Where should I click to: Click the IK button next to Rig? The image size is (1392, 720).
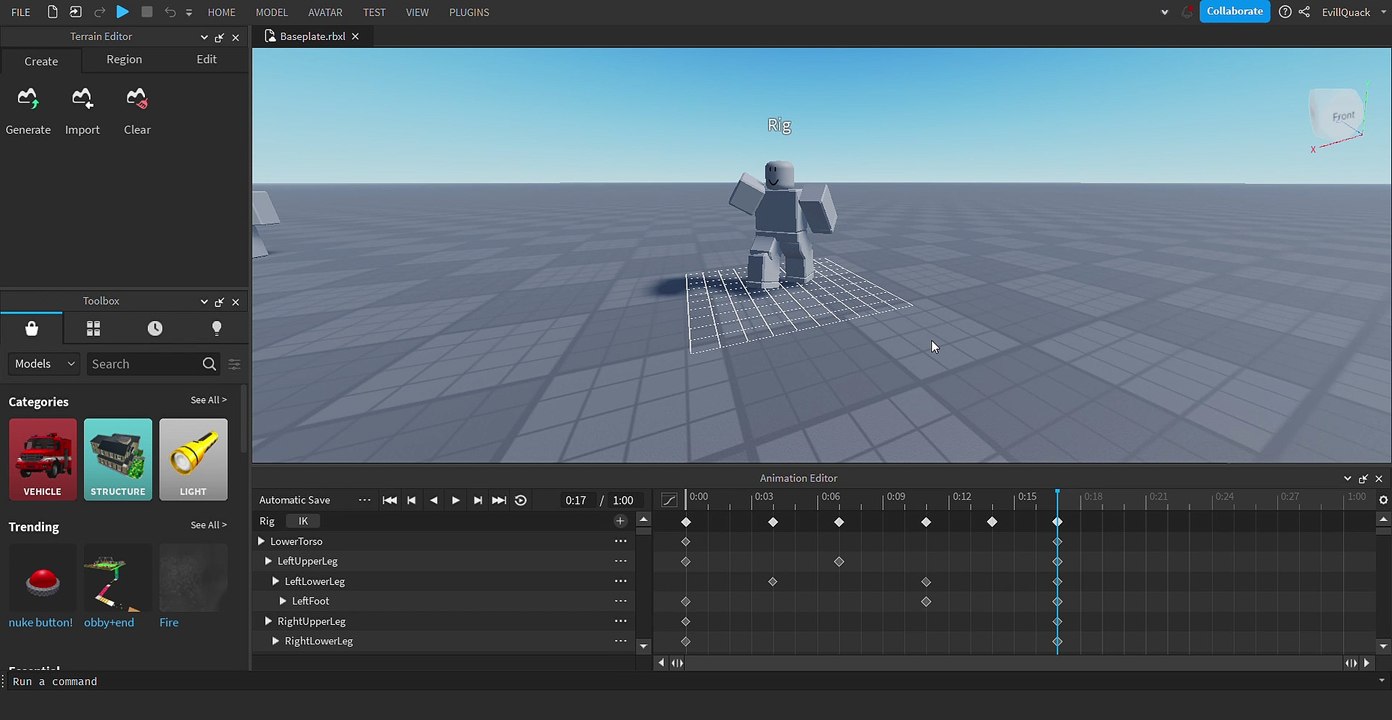pyautogui.click(x=303, y=521)
